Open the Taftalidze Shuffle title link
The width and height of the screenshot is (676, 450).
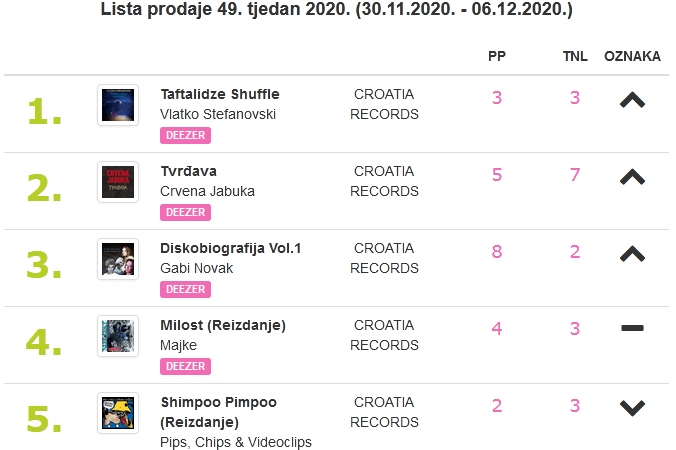(x=219, y=94)
